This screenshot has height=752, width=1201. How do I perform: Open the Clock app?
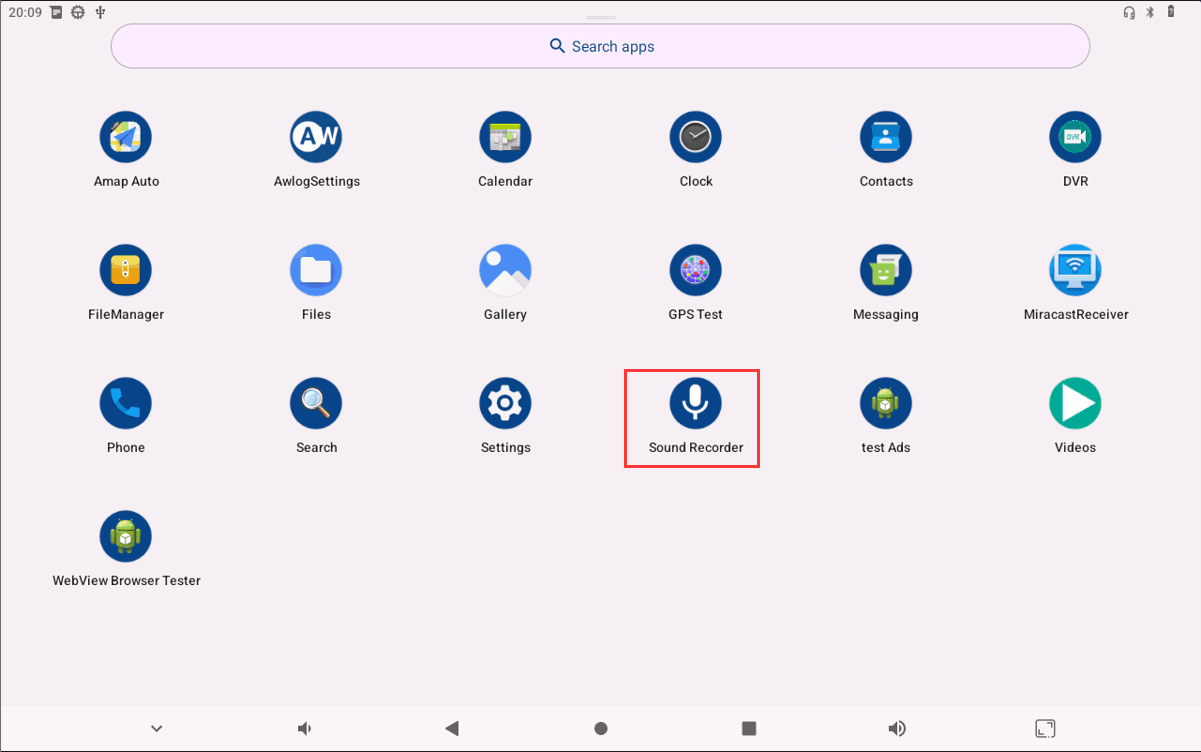[x=695, y=137]
